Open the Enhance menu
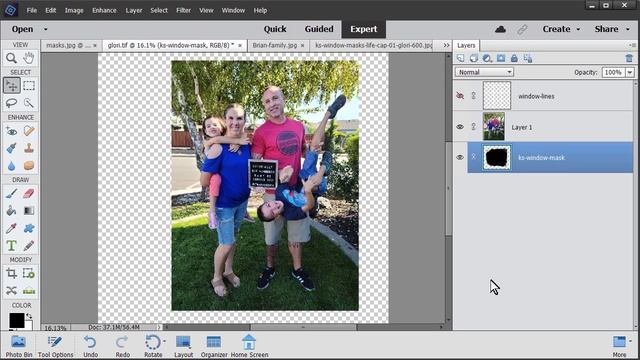The width and height of the screenshot is (640, 360). [104, 11]
